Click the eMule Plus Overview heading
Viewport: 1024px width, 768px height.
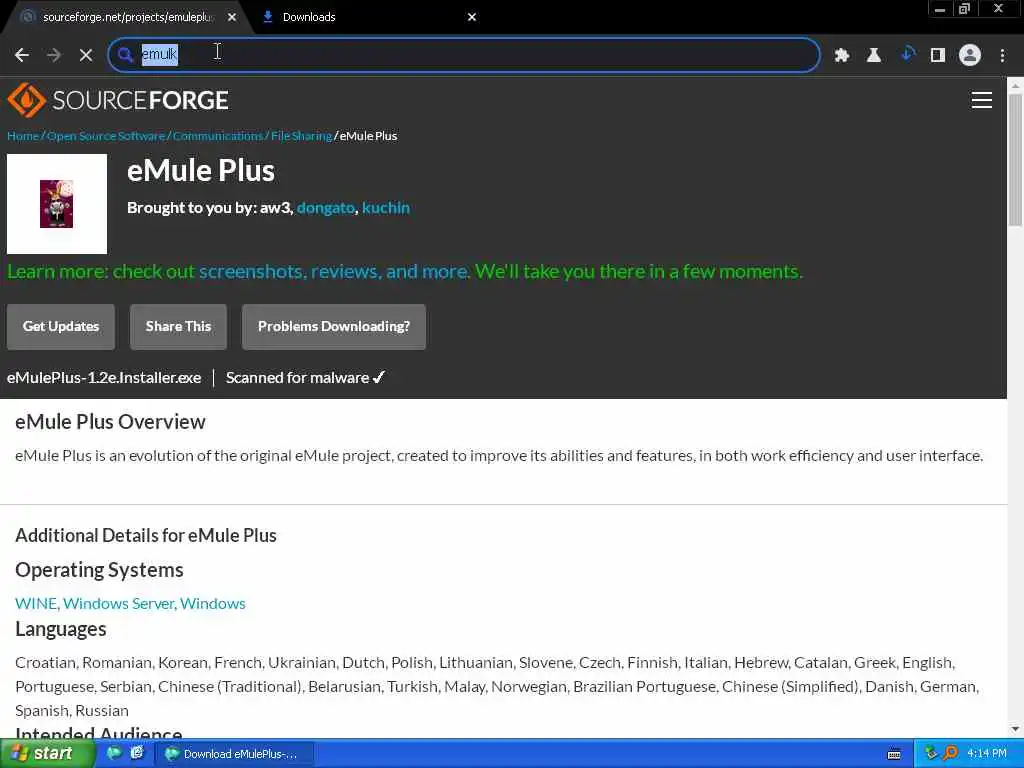110,422
